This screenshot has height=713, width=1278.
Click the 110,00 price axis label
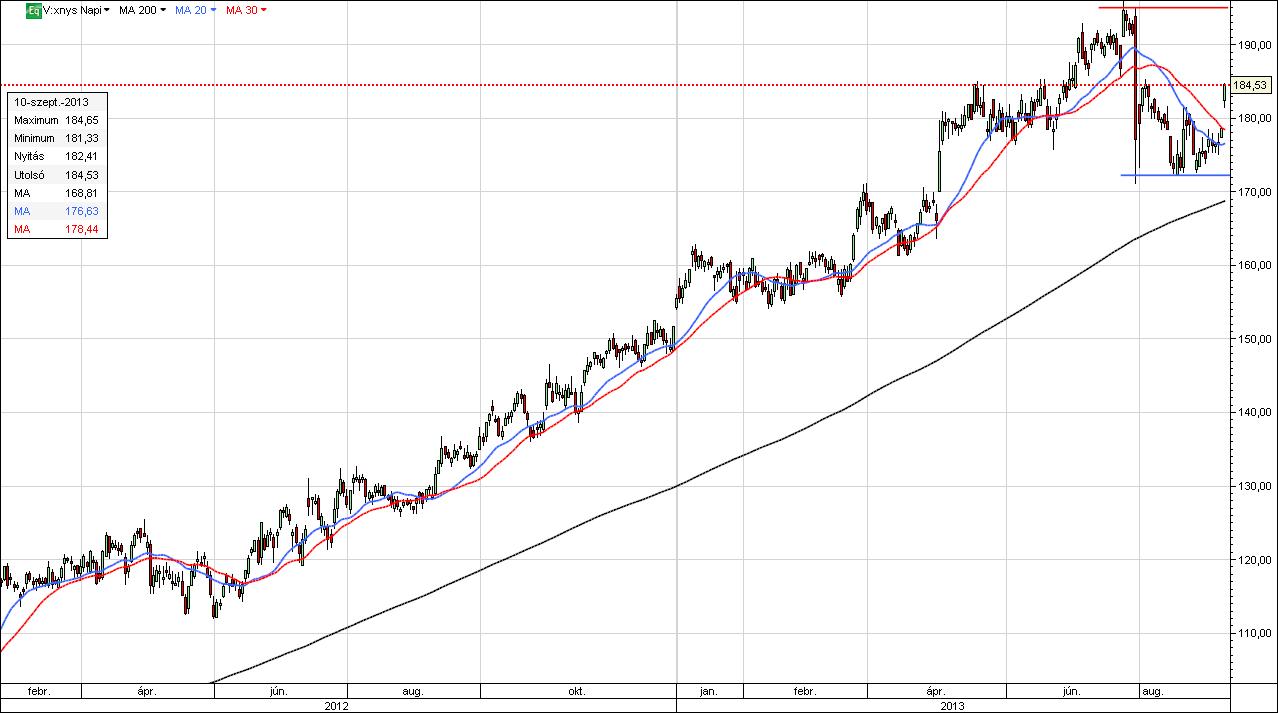tap(1254, 633)
